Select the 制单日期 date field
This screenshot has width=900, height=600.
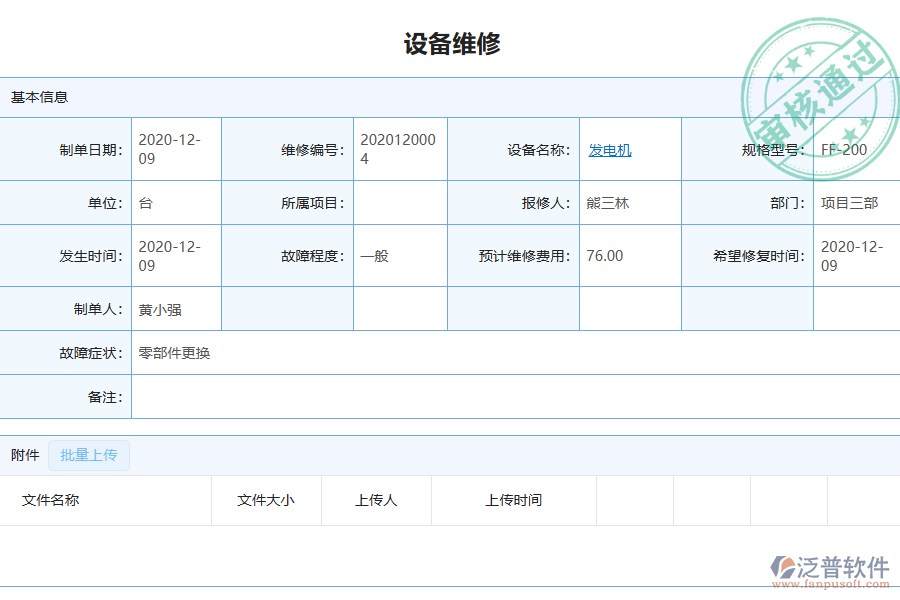pos(175,148)
